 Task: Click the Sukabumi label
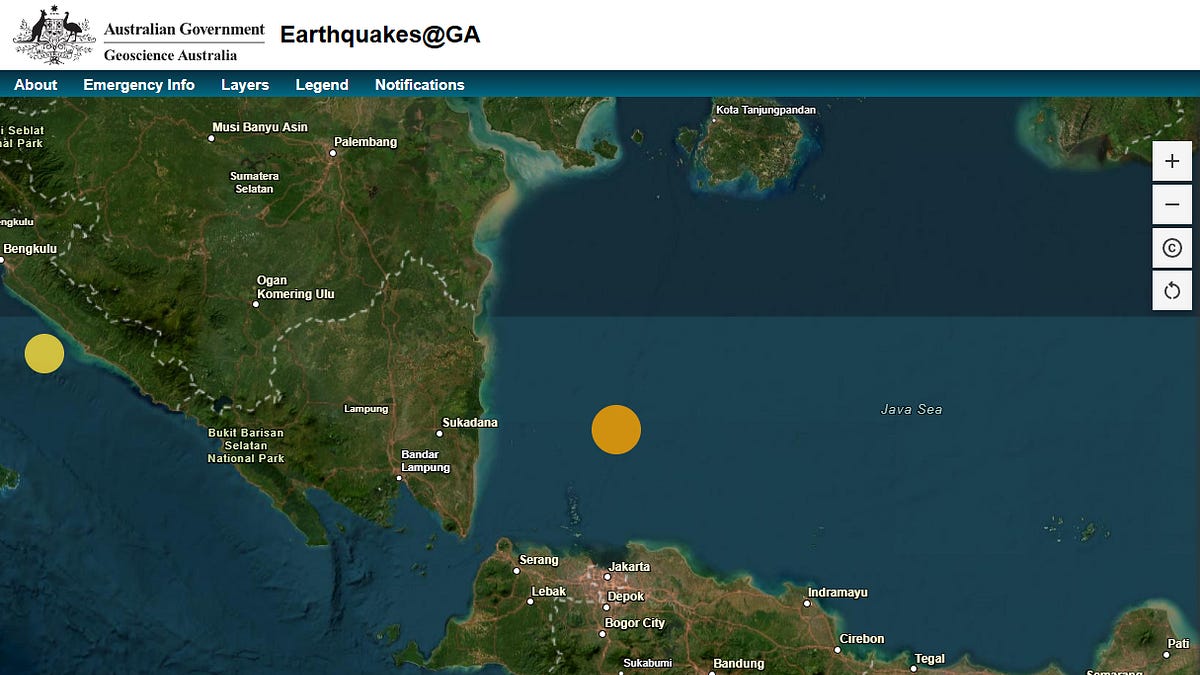point(648,663)
